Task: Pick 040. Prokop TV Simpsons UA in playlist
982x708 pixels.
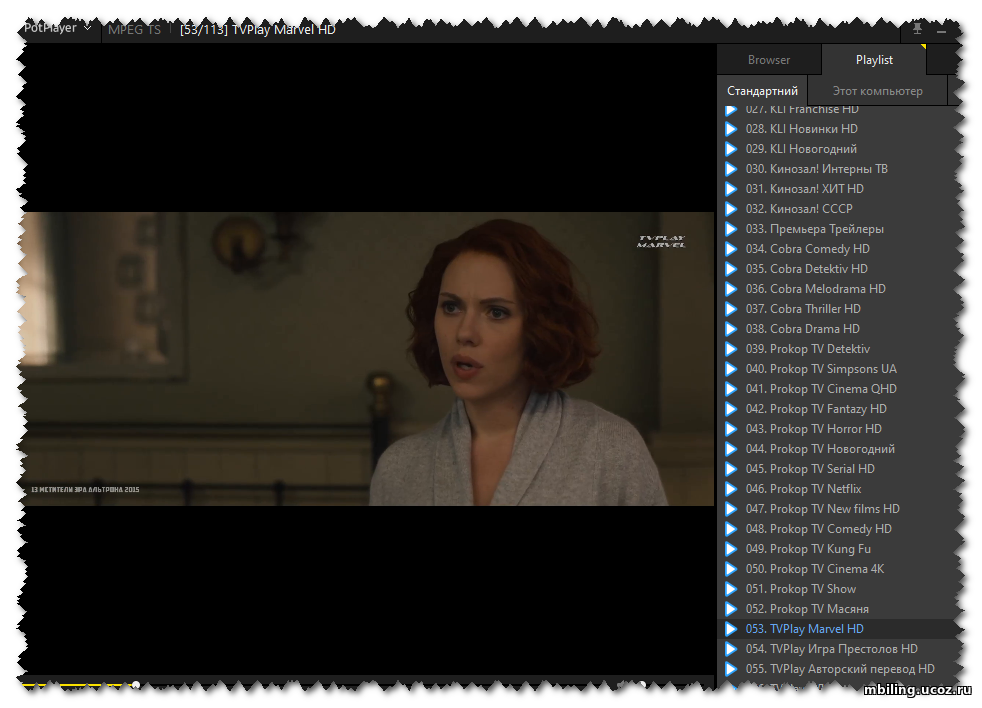Action: (x=837, y=369)
